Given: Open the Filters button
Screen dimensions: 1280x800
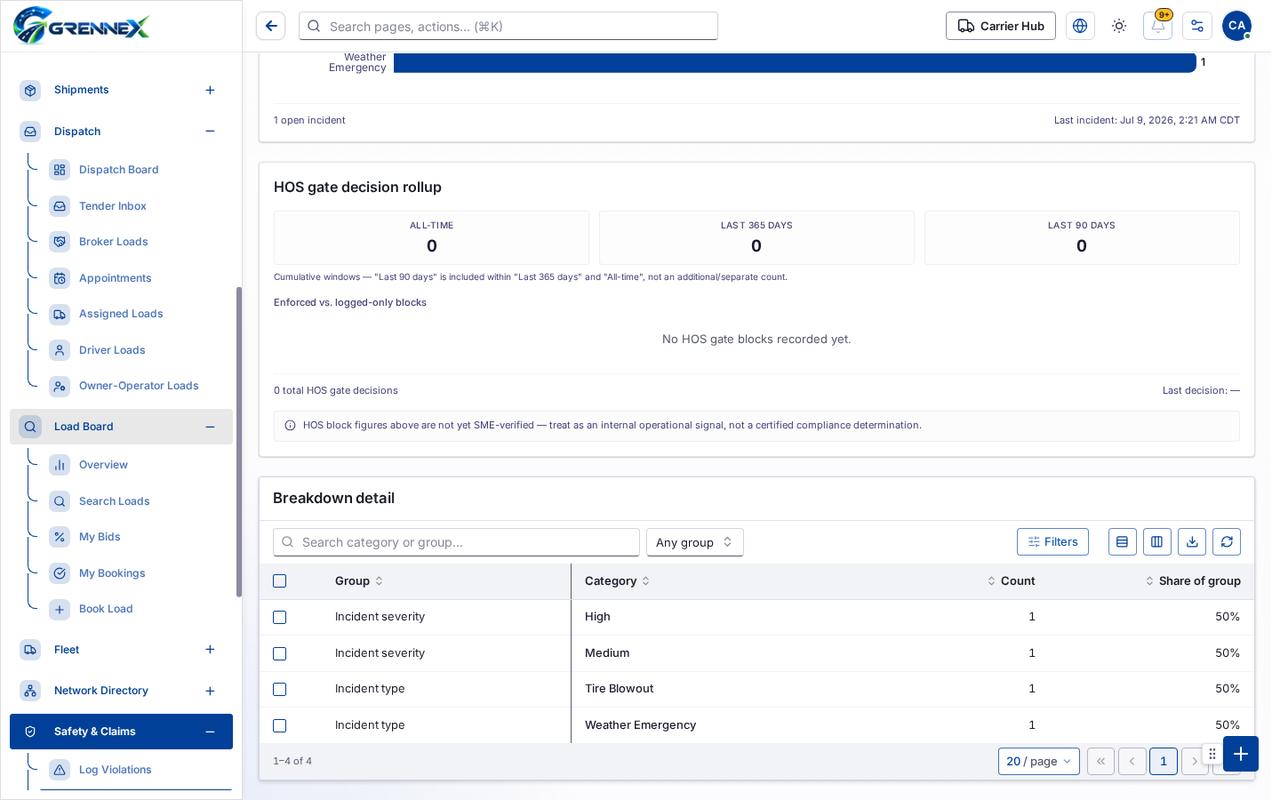Looking at the screenshot, I should point(1053,542).
